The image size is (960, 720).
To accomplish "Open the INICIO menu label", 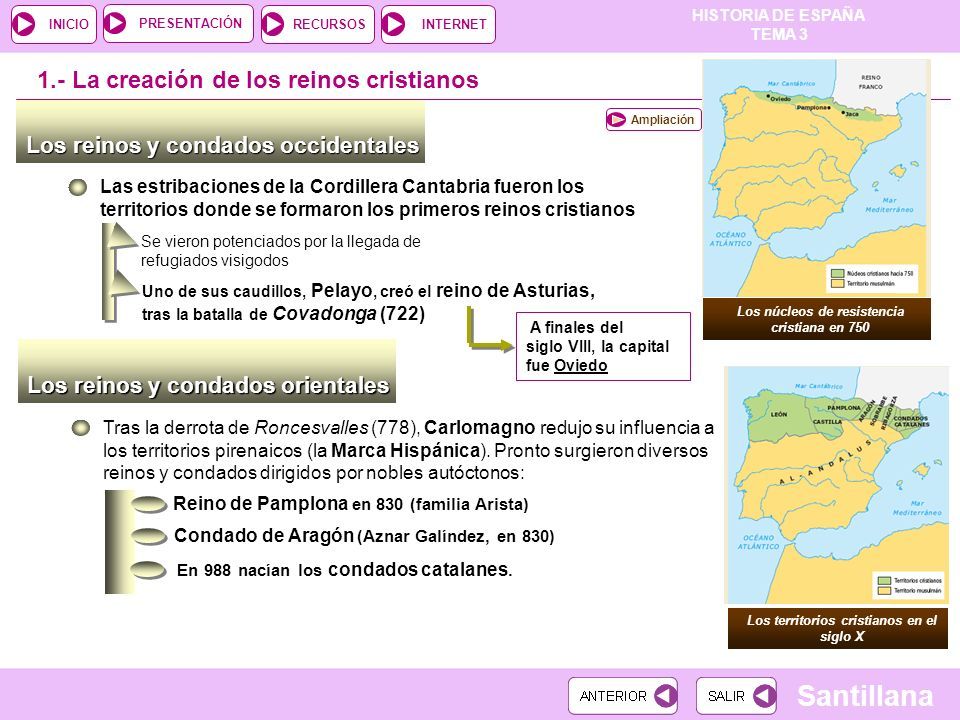I will (x=69, y=24).
